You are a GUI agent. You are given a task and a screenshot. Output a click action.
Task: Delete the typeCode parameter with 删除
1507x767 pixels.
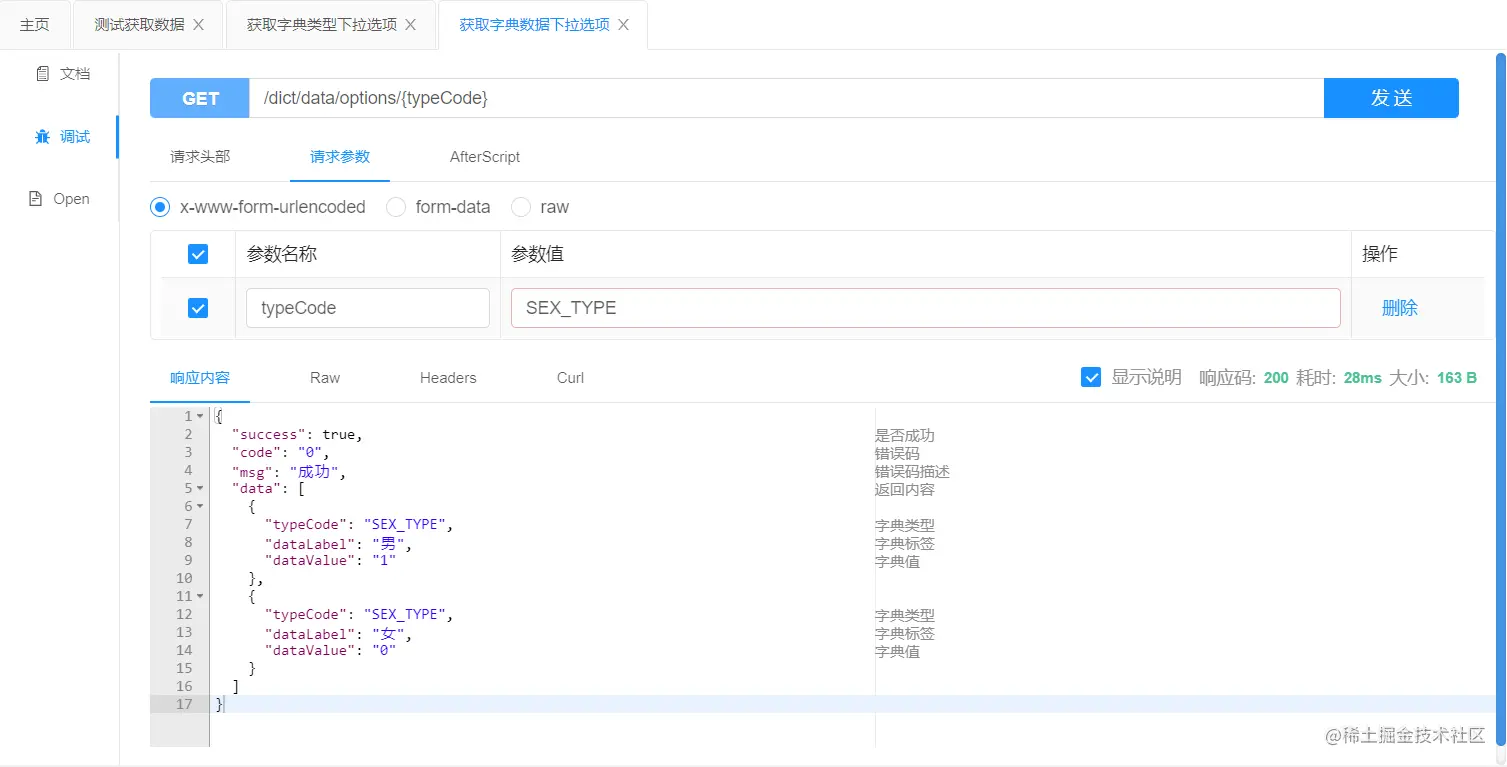(x=1400, y=308)
